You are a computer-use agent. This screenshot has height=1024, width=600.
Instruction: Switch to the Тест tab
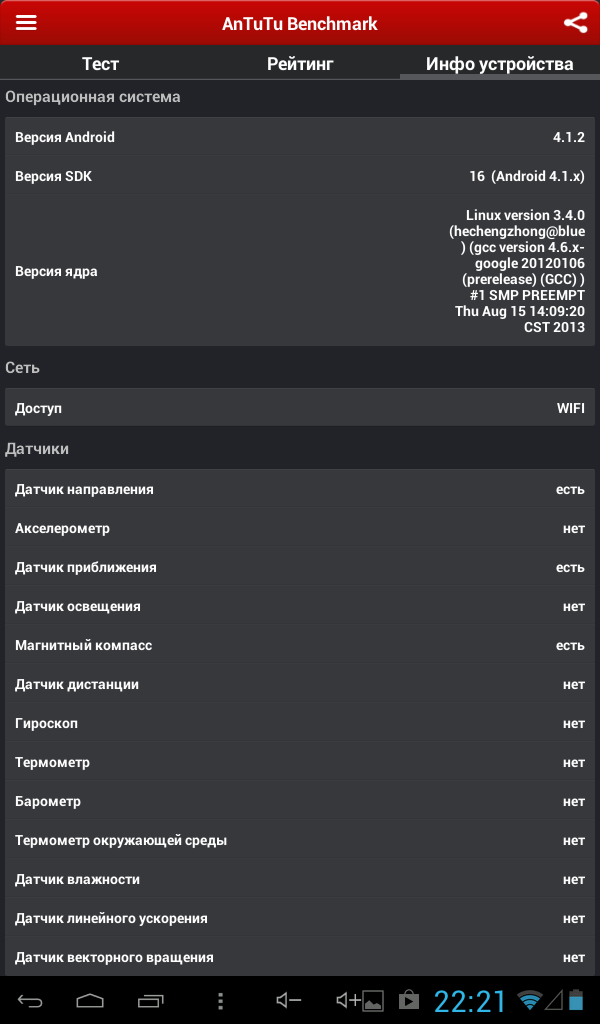100,63
